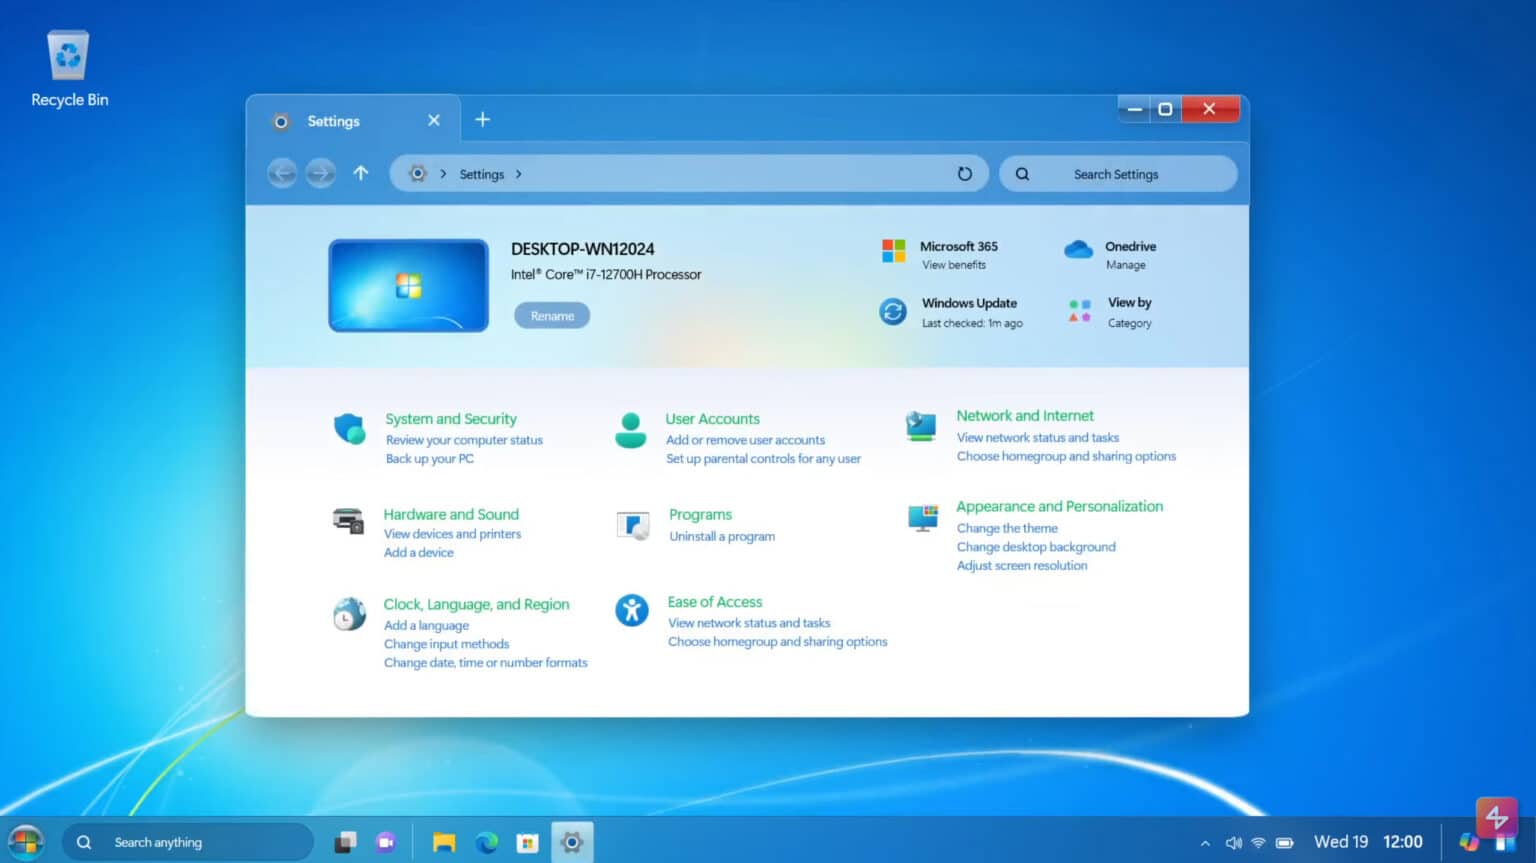
Task: Open the Start menu
Action: [24, 841]
